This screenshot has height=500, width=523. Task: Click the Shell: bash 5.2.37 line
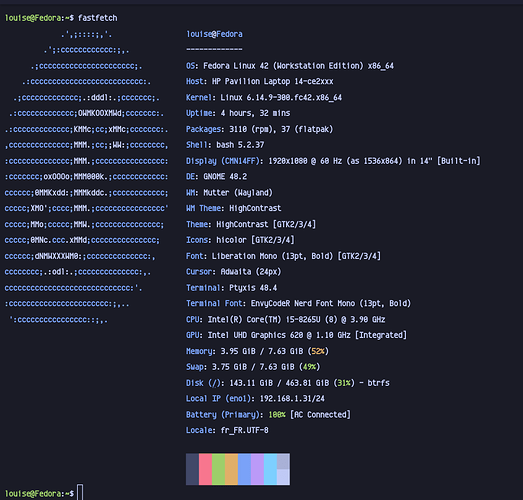coord(225,145)
